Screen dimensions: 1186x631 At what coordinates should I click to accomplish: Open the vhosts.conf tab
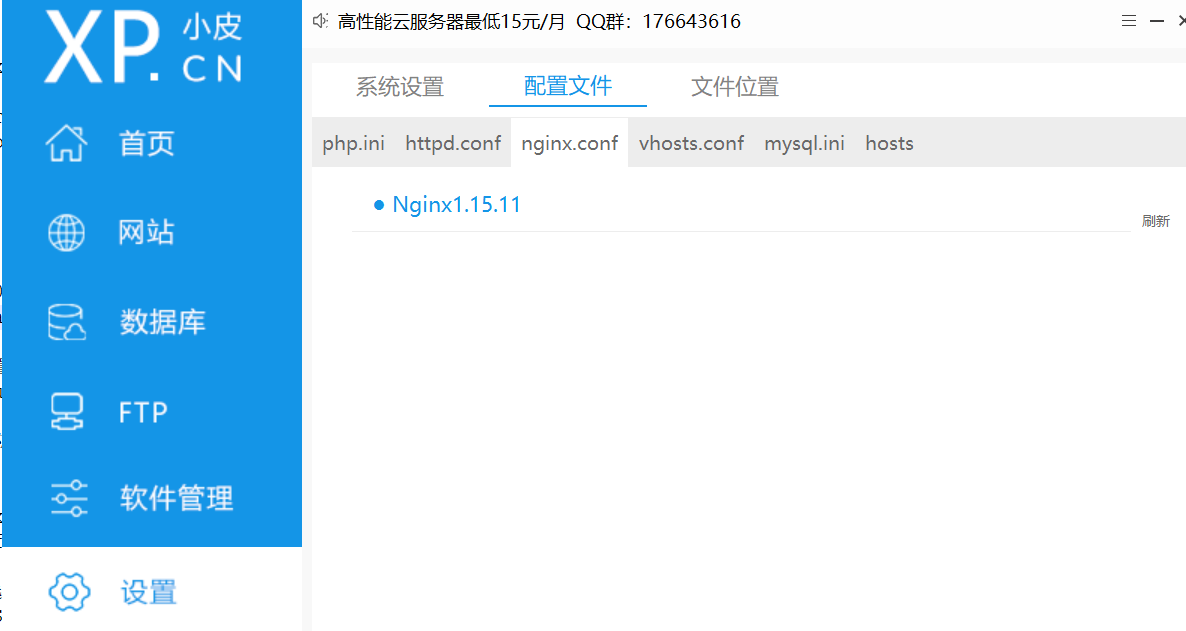(691, 143)
